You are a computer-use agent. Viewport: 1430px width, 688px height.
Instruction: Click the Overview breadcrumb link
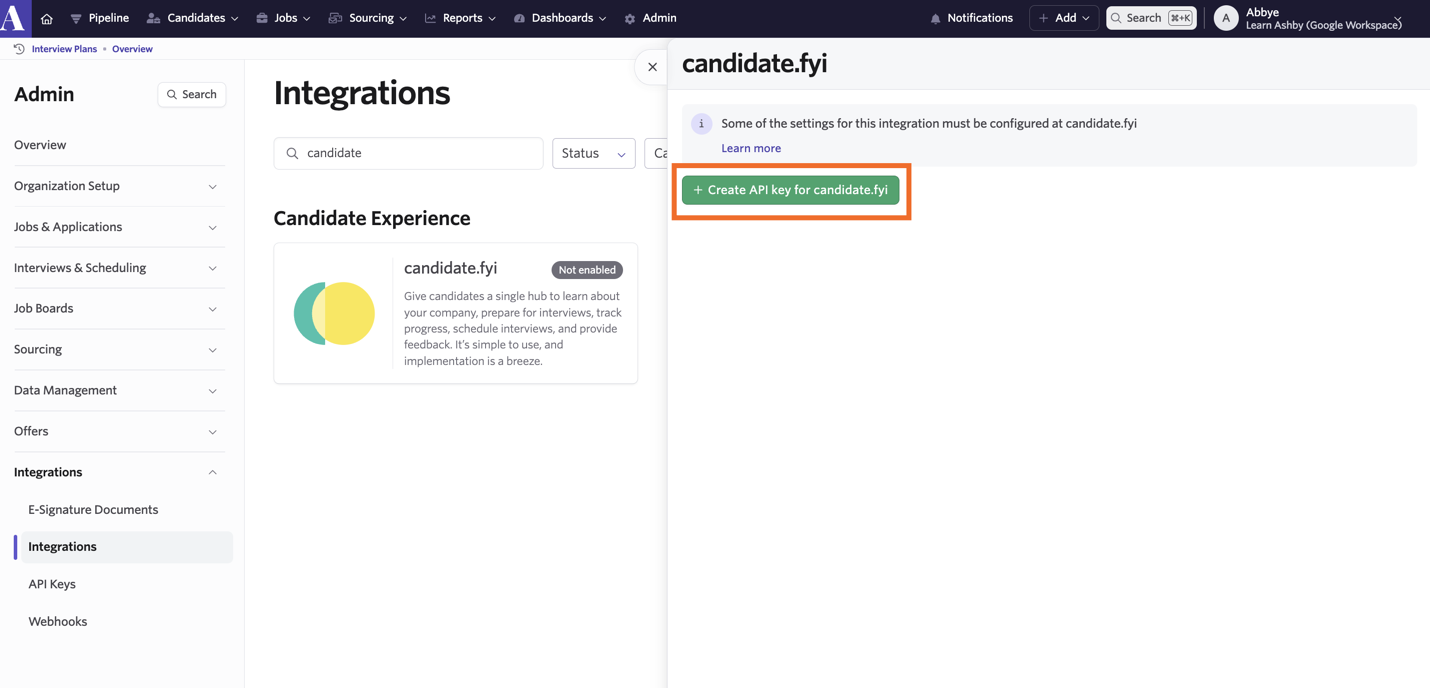tap(132, 49)
